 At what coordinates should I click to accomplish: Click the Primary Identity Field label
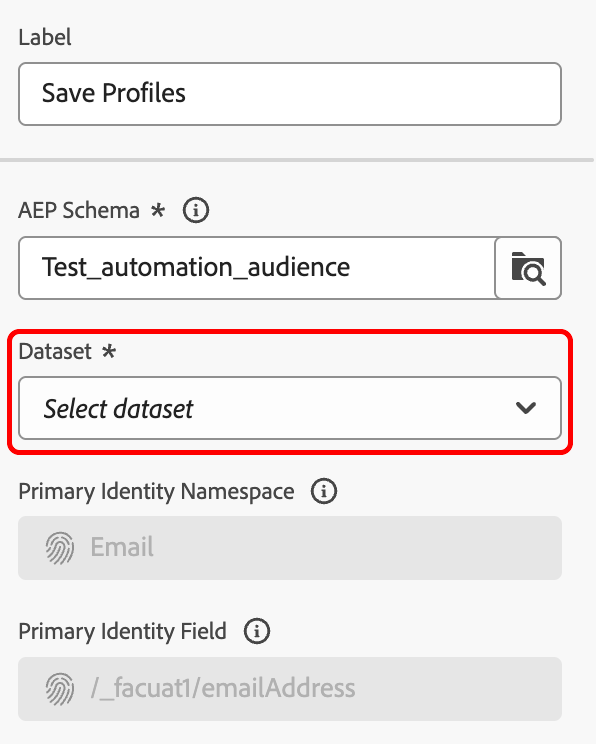click(122, 632)
